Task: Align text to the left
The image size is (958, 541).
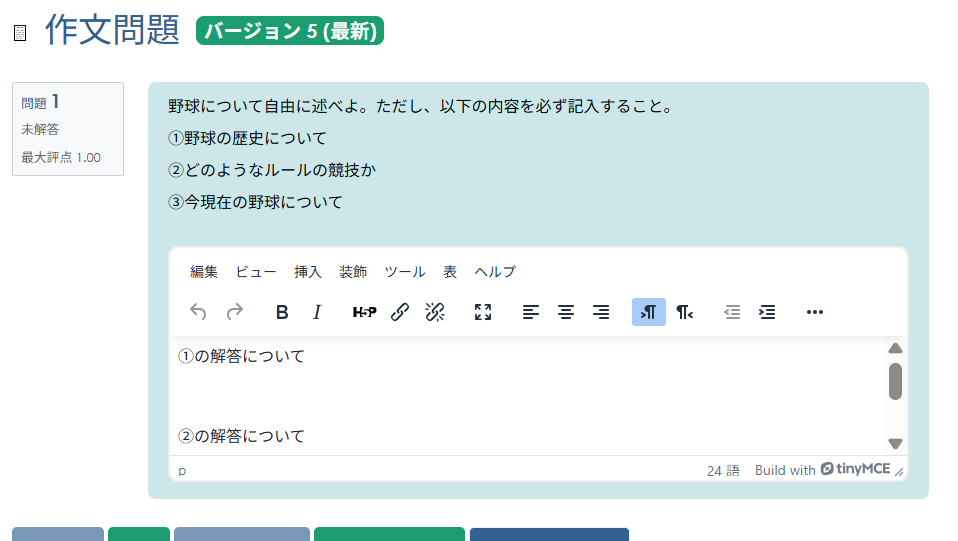Action: 531,312
